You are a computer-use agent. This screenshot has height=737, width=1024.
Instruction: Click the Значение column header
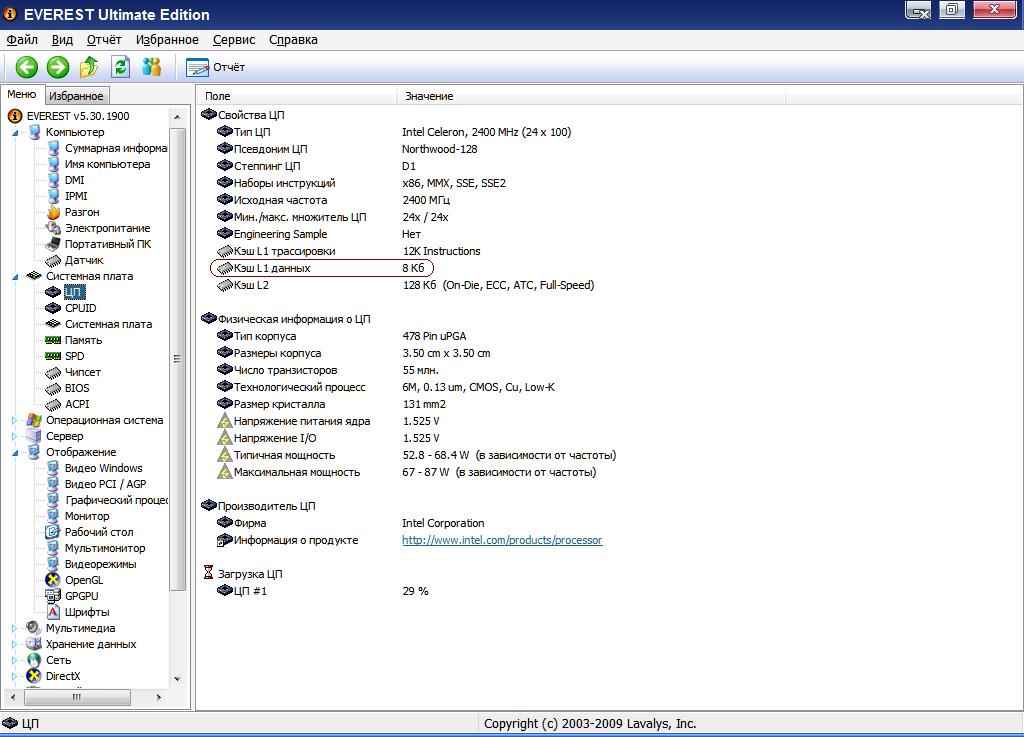[591, 96]
